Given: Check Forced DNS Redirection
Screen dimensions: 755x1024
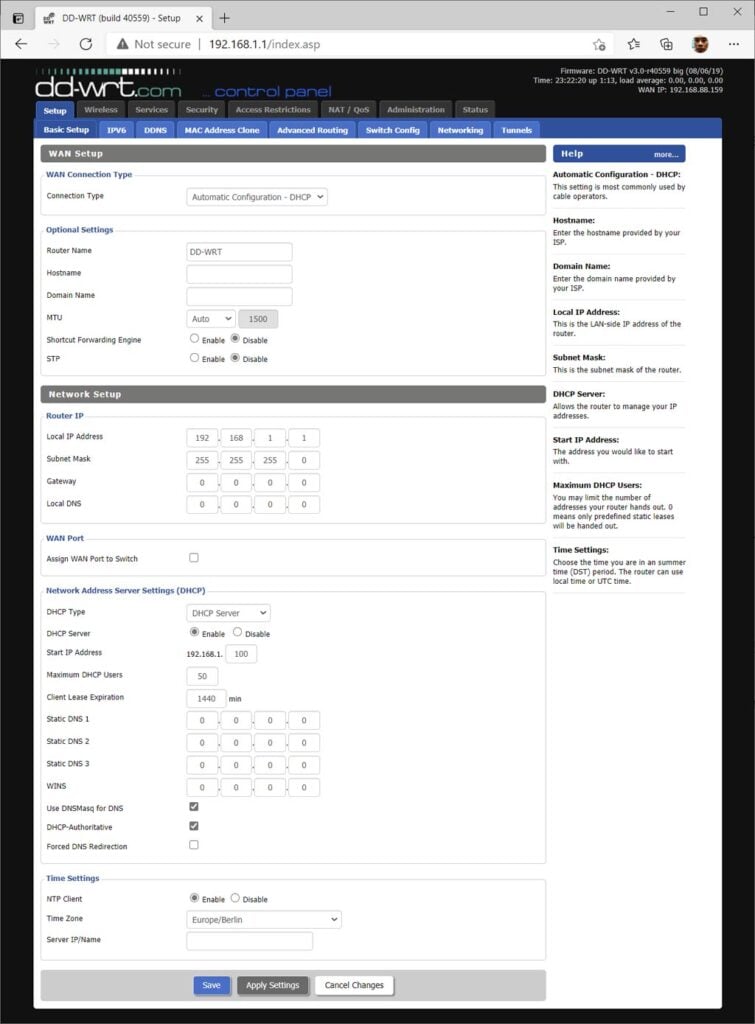Looking at the screenshot, I should (x=194, y=844).
